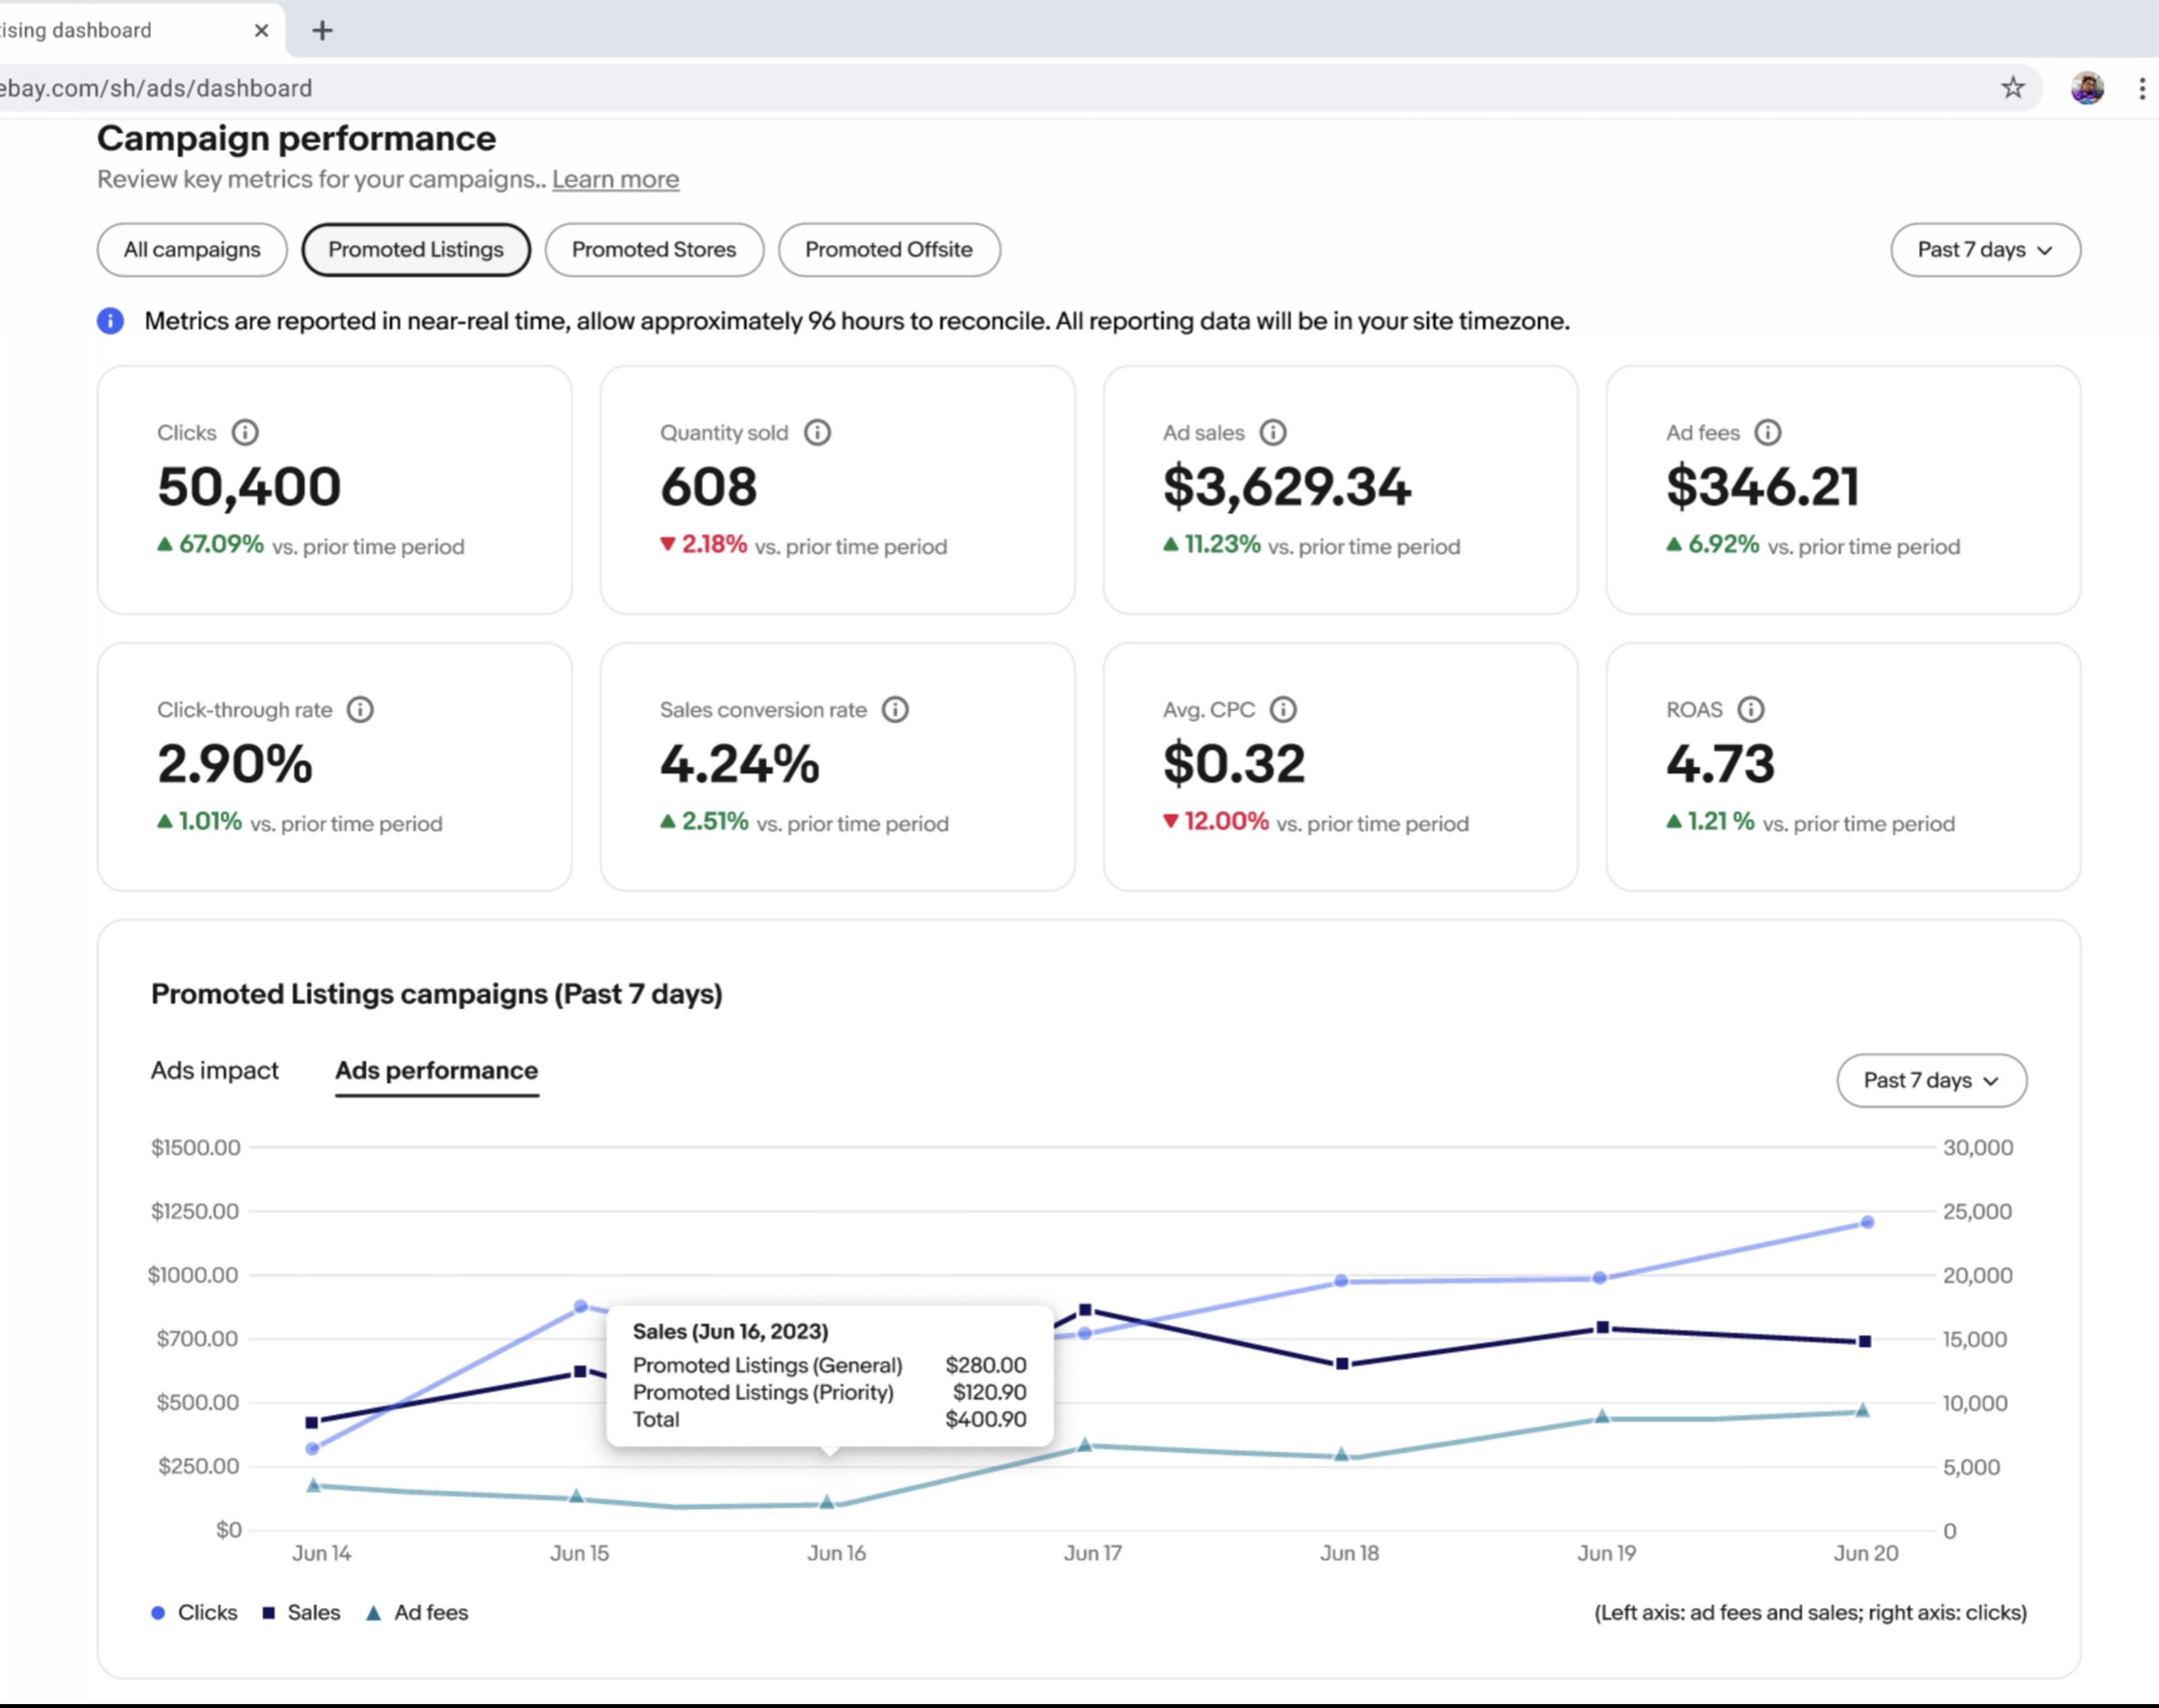Open the top Past 7 days dropdown

pos(1985,250)
